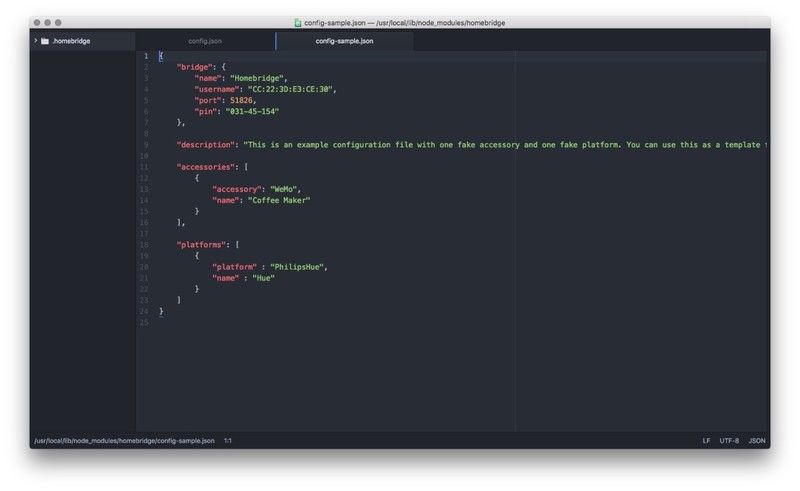Screen dimensions: 800x491
Task: Click the "PhilipsHue" platform value
Action: pos(299,266)
